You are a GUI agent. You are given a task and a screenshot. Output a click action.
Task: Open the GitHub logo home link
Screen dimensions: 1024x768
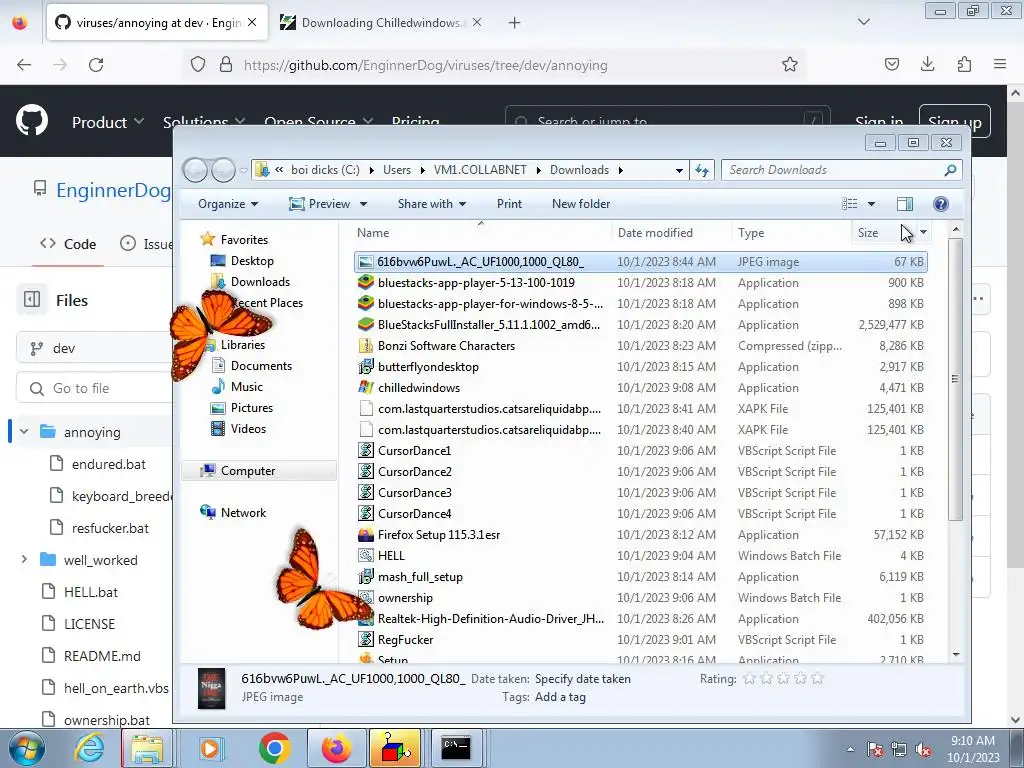[x=32, y=120]
